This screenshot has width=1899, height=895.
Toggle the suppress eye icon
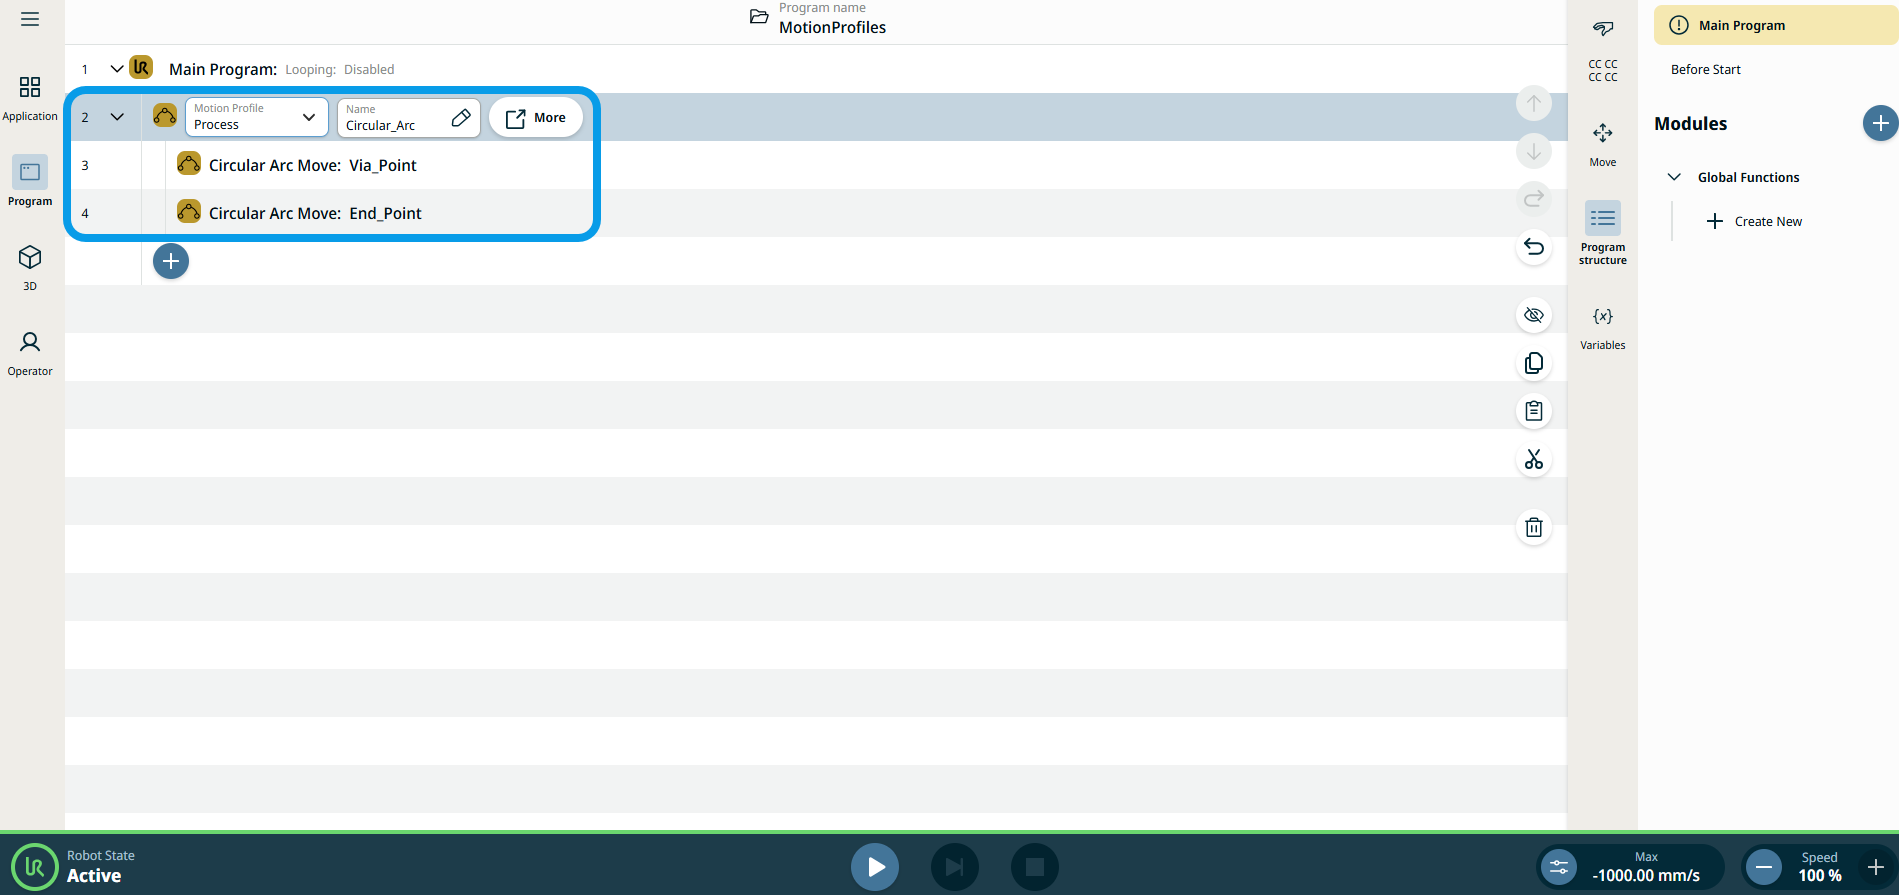tap(1533, 315)
